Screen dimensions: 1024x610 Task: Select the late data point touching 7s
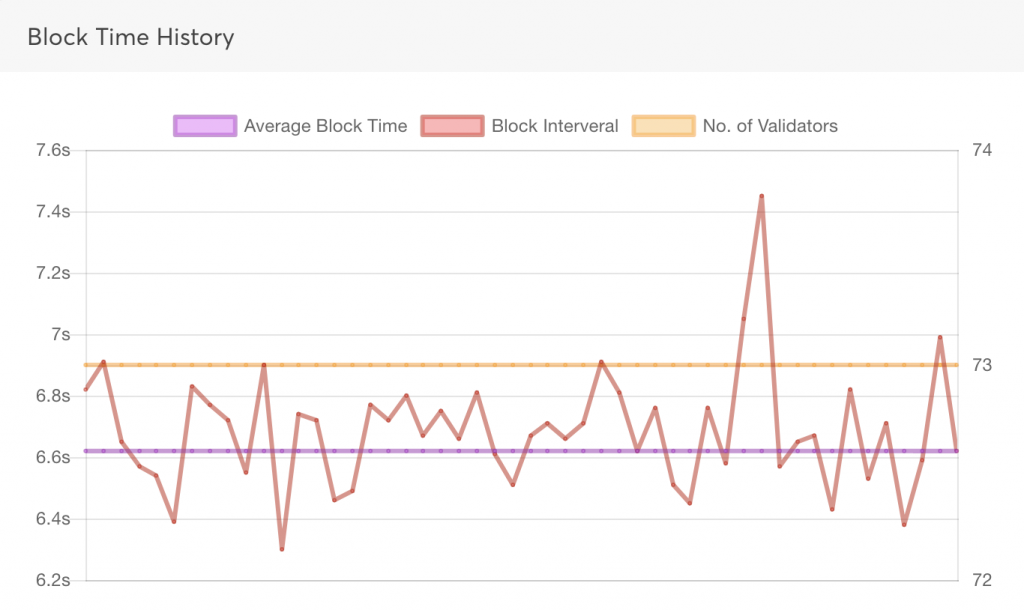point(940,337)
